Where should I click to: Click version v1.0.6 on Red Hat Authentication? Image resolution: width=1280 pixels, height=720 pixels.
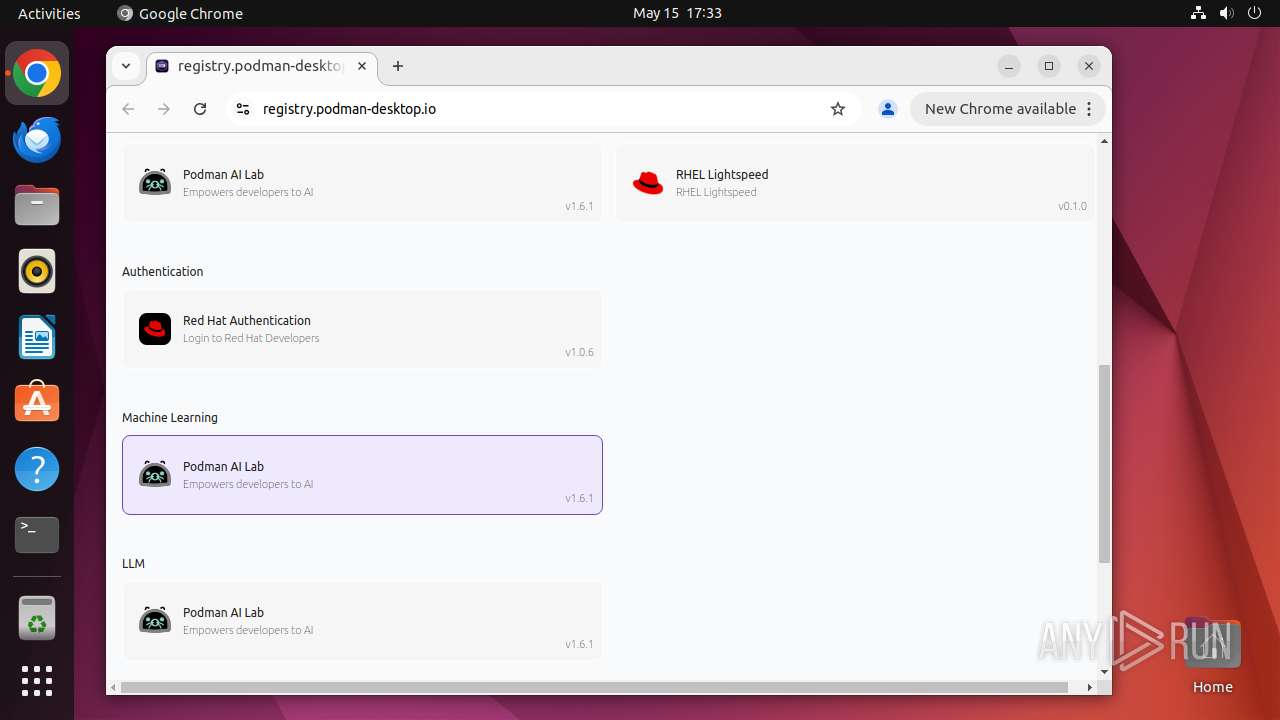click(579, 352)
